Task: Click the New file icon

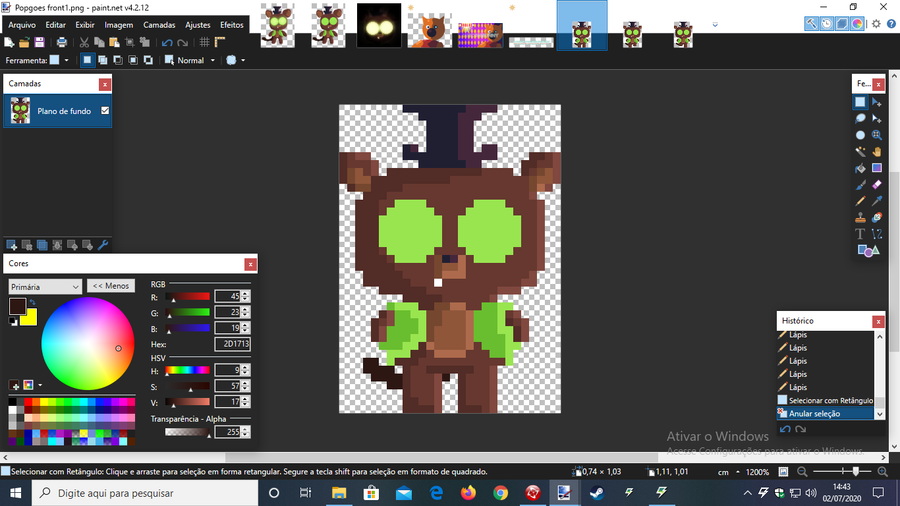Action: pos(9,42)
